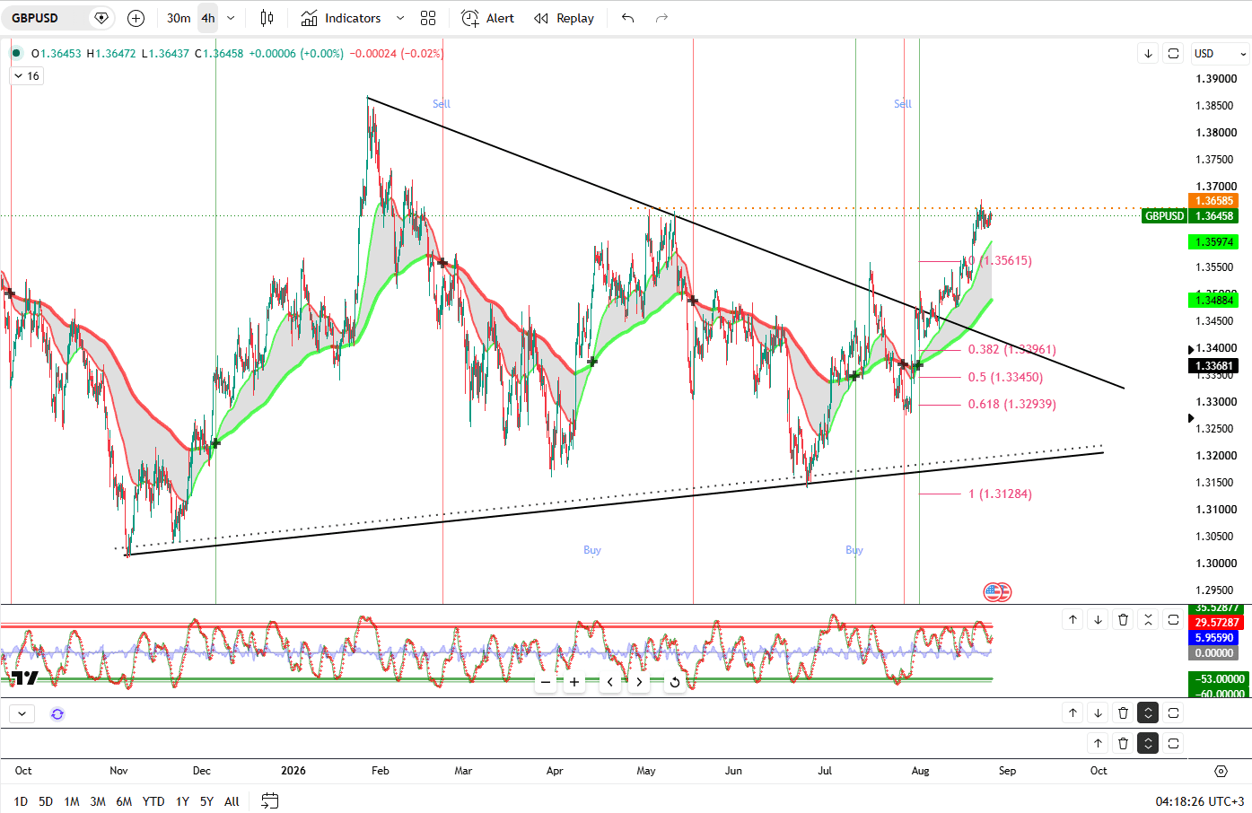Screen dimensions: 1252x813
Task: Move the second collapsed pane up
Action: (x=1073, y=713)
